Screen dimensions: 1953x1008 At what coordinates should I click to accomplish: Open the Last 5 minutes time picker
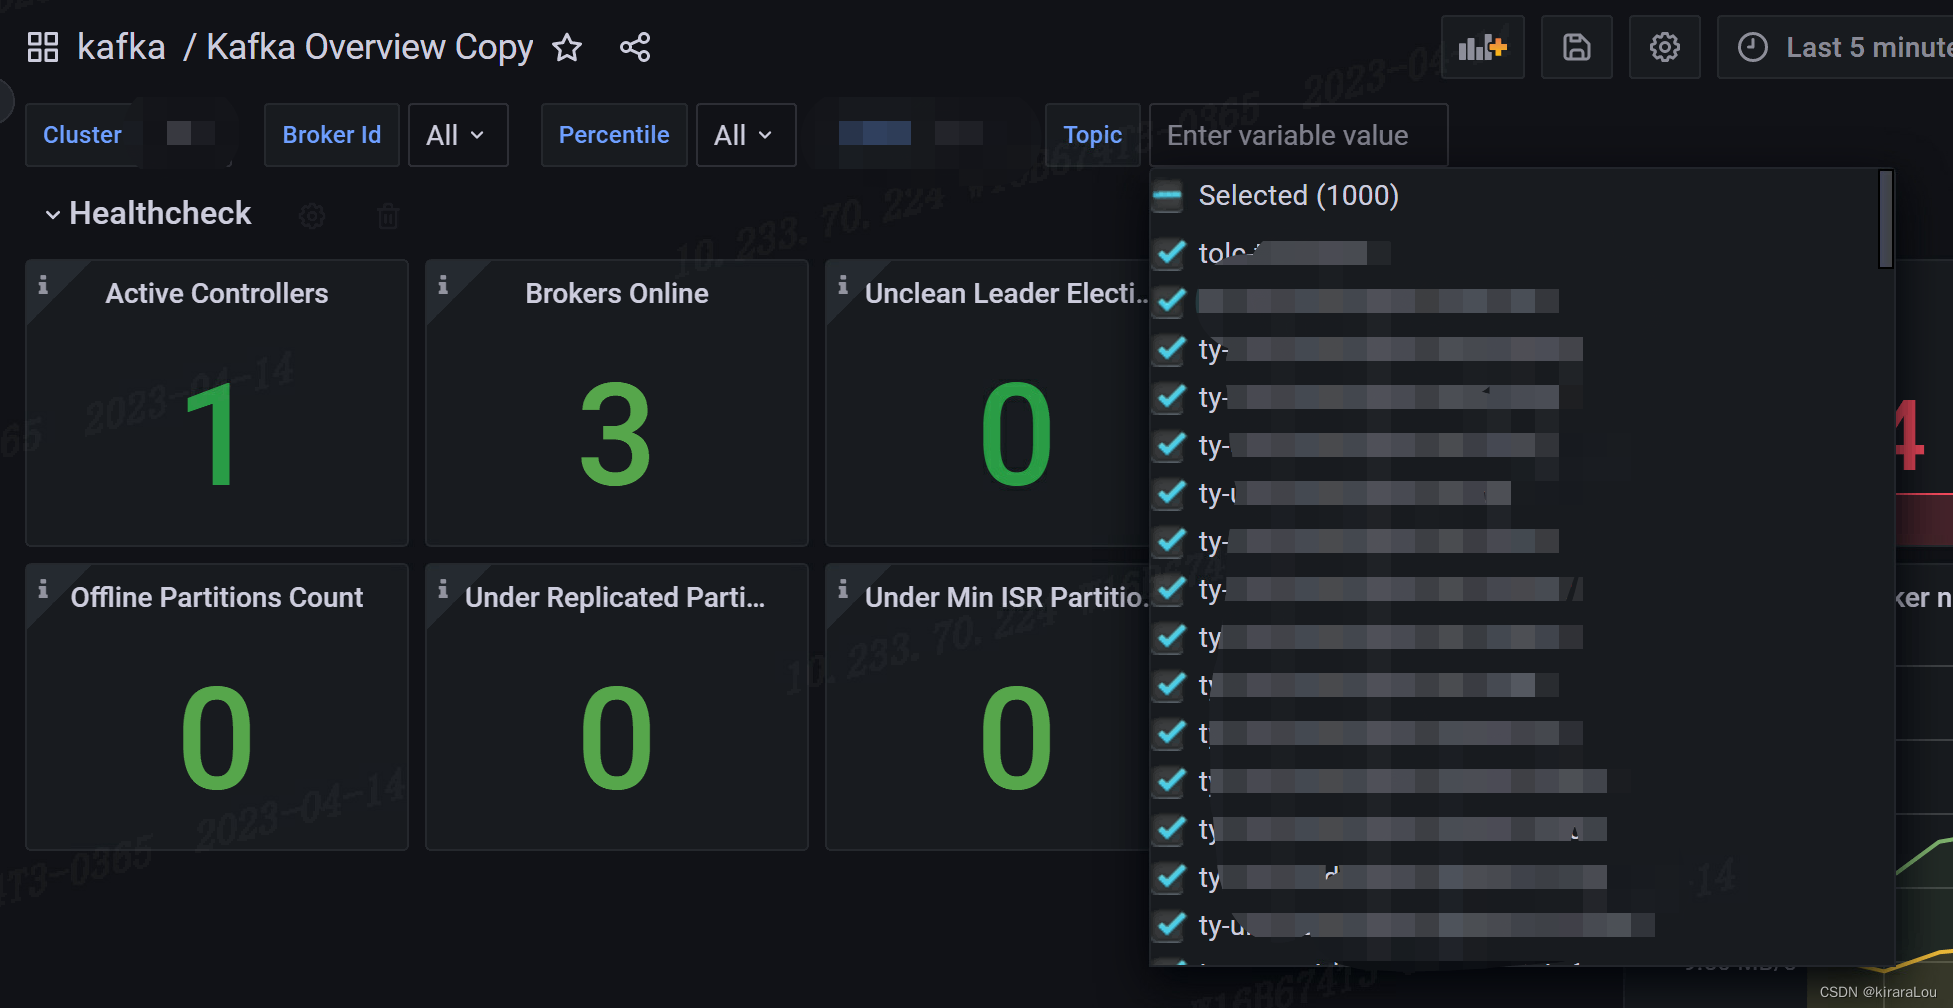pyautogui.click(x=1836, y=47)
